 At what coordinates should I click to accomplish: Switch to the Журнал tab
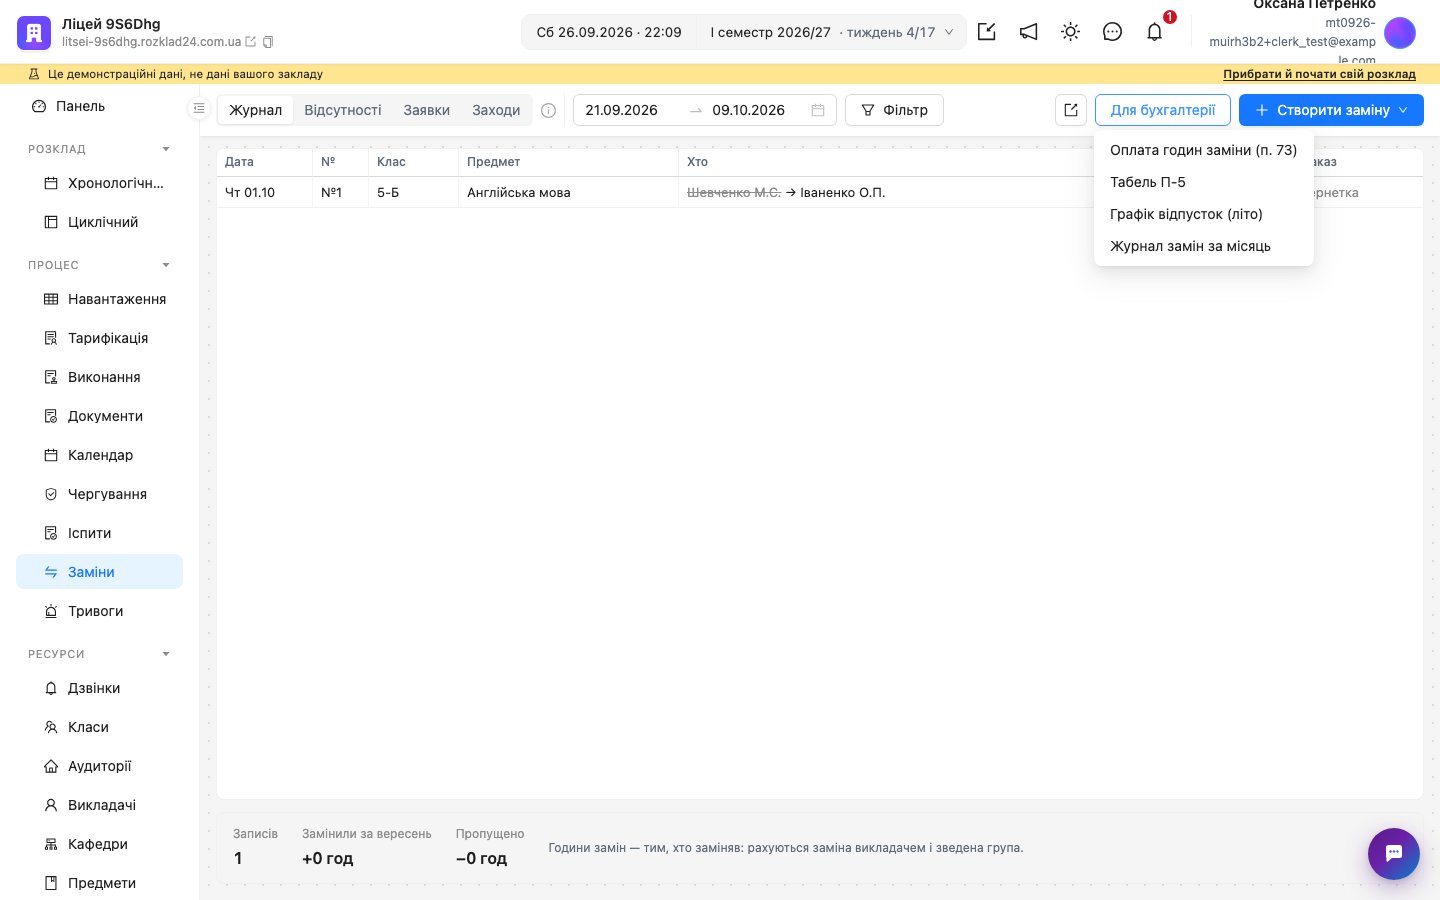coord(256,110)
